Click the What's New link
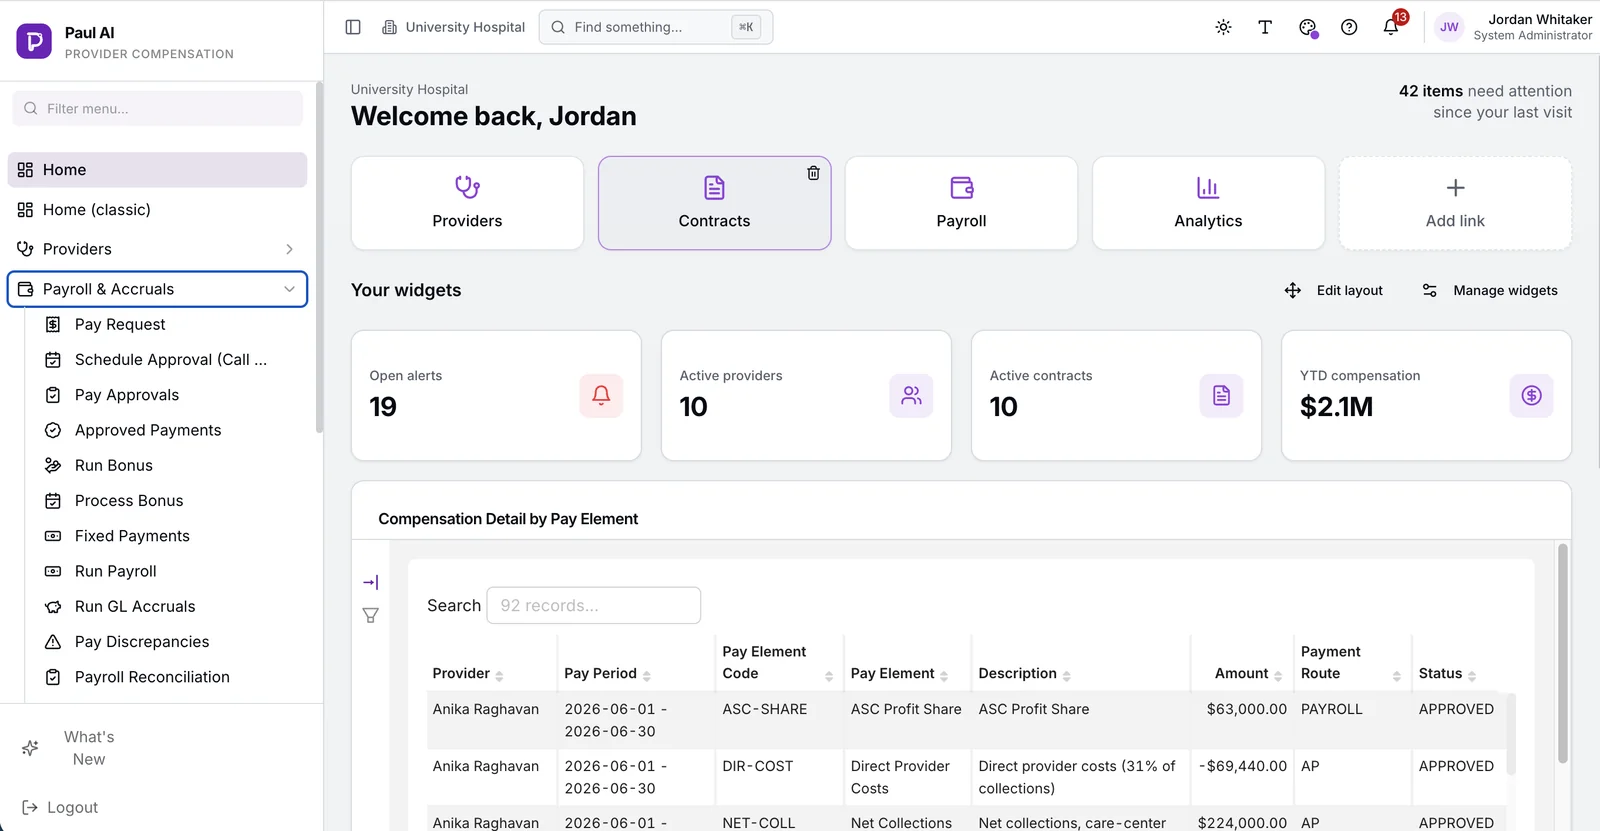This screenshot has height=831, width=1600. pos(88,748)
